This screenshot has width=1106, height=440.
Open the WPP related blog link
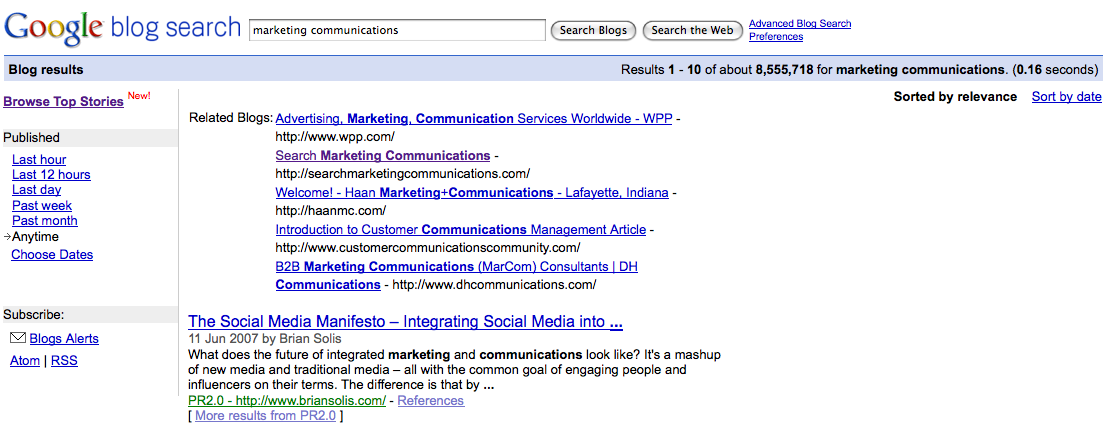473,118
